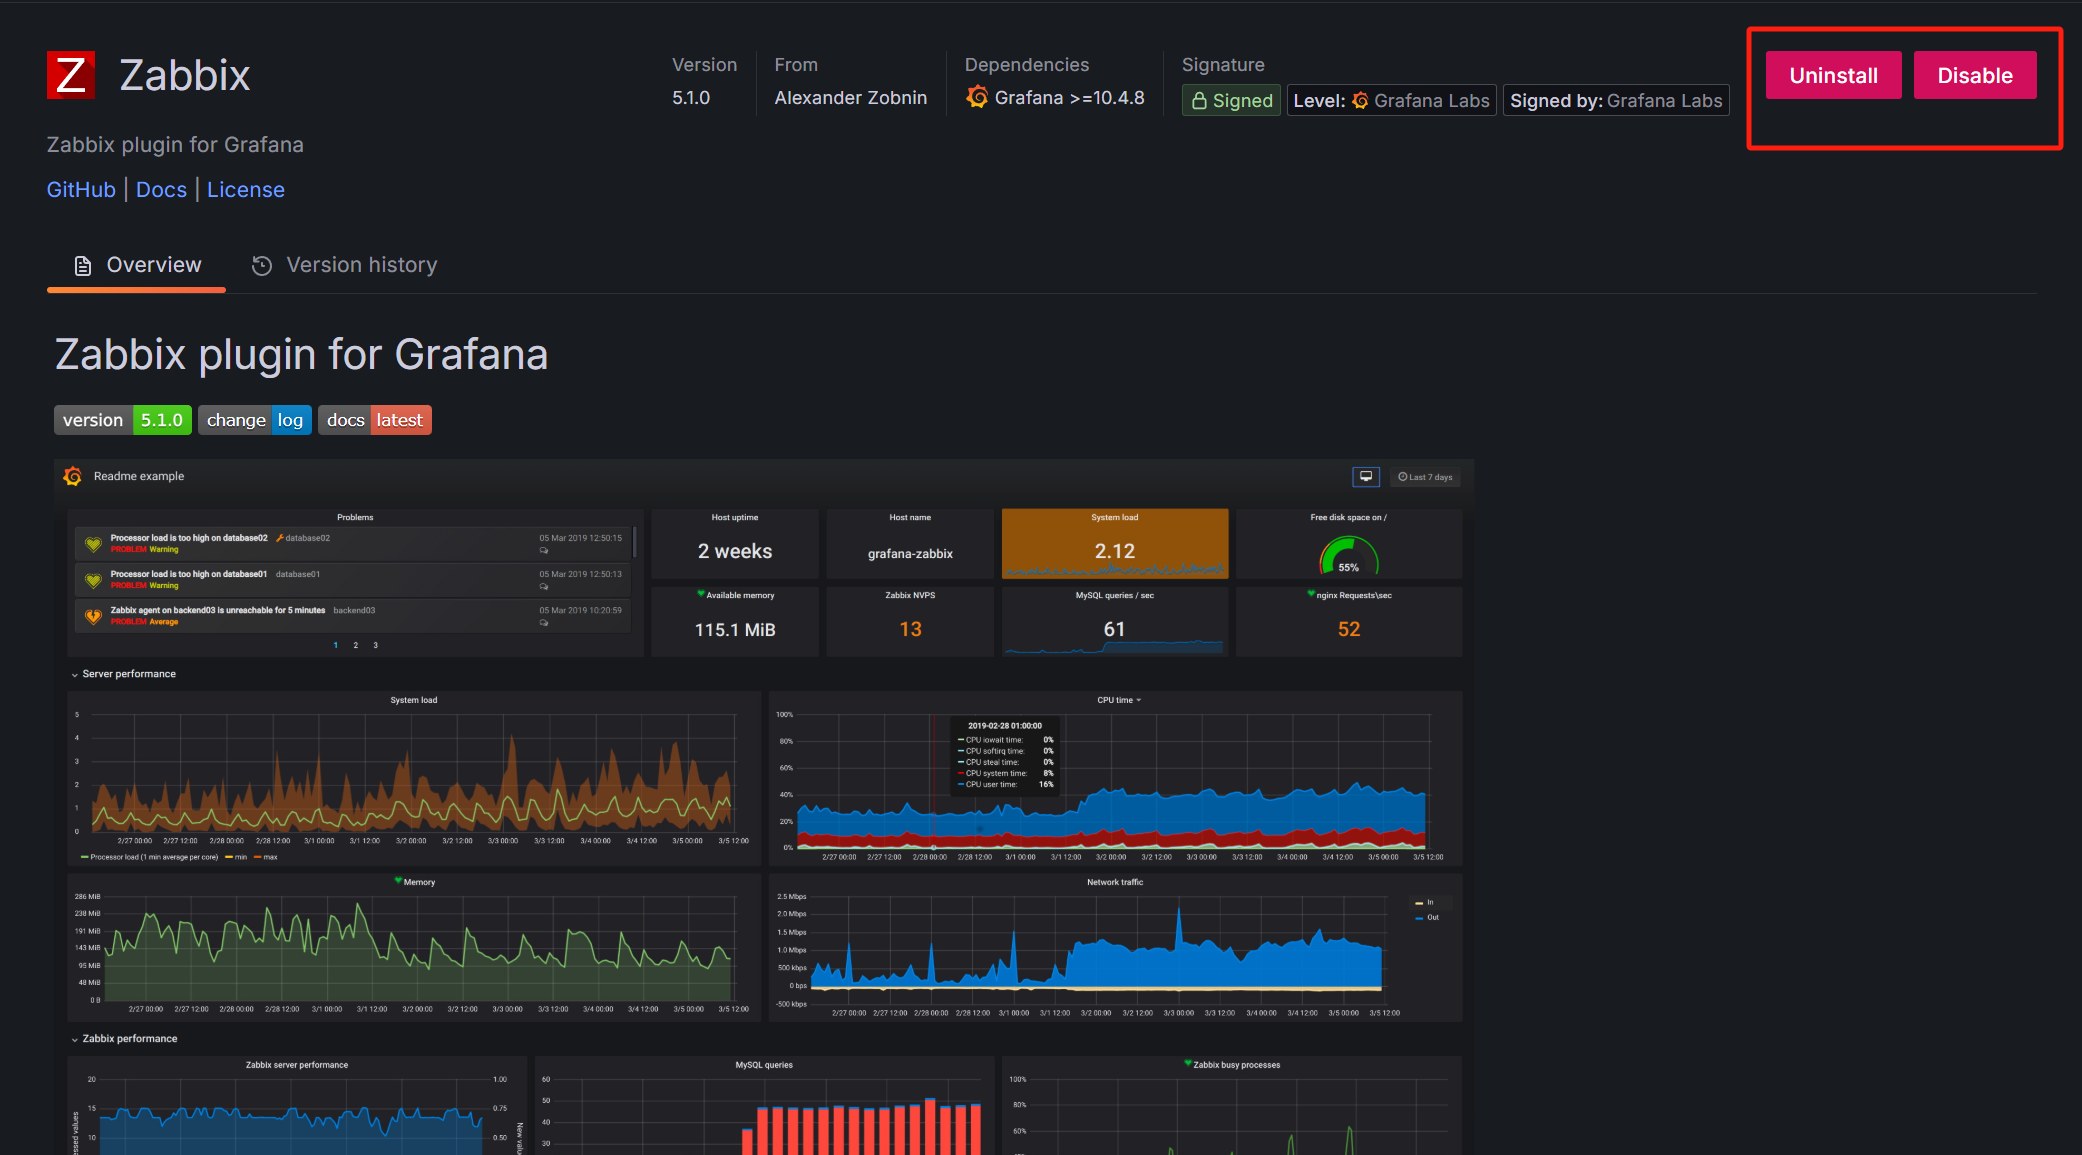
Task: Click the 'Alexander Zobnin' author name
Action: coord(850,98)
